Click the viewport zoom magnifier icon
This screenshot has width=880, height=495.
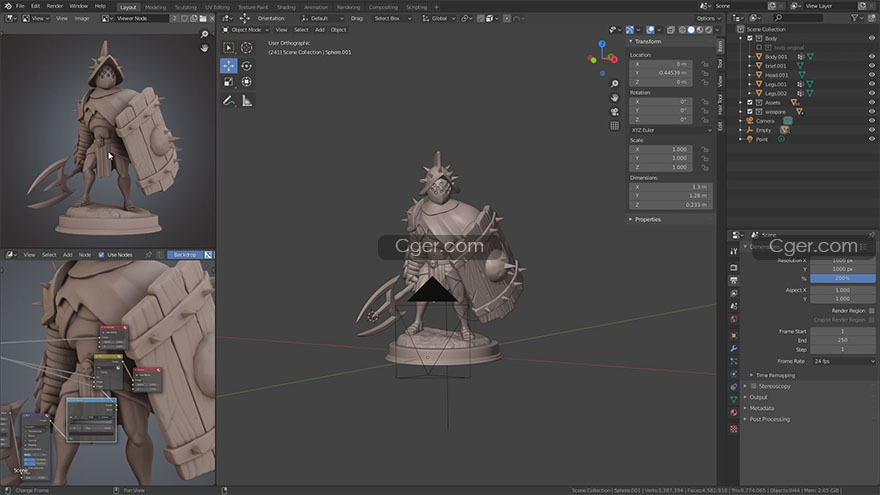pyautogui.click(x=615, y=84)
